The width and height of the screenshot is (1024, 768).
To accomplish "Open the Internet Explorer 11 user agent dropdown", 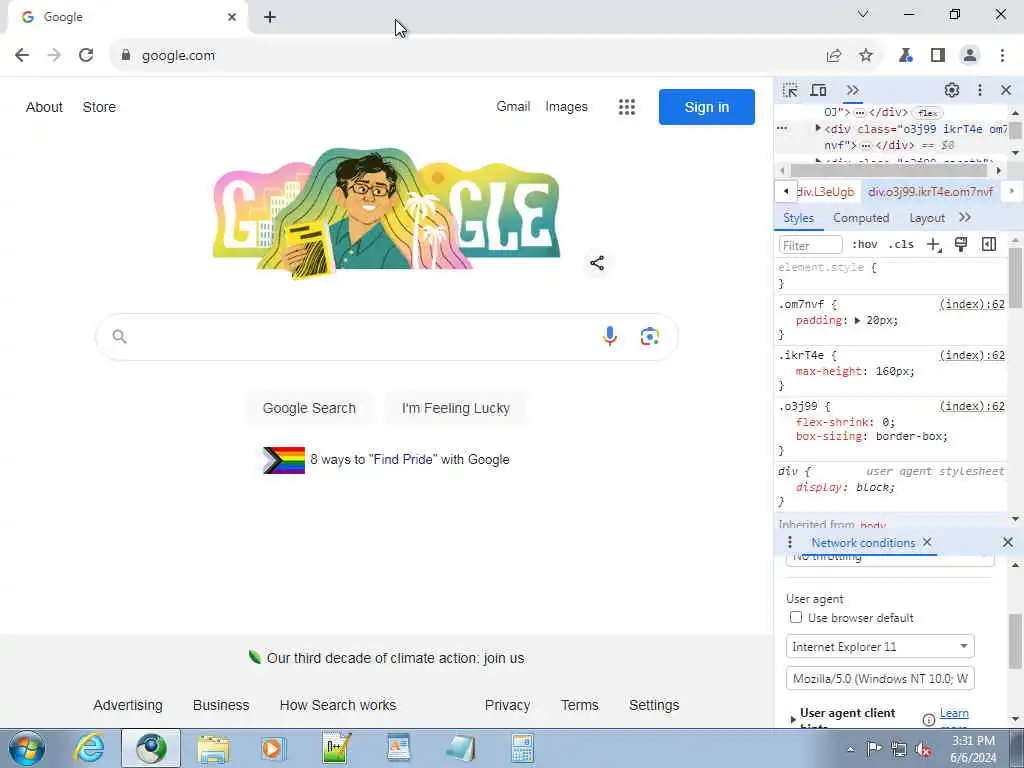I will 880,647.
